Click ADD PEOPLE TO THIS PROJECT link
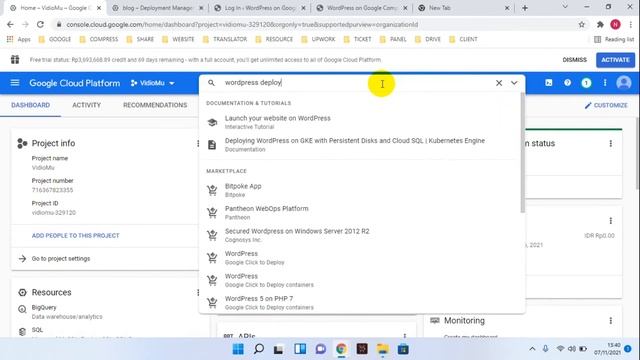 click(76, 236)
